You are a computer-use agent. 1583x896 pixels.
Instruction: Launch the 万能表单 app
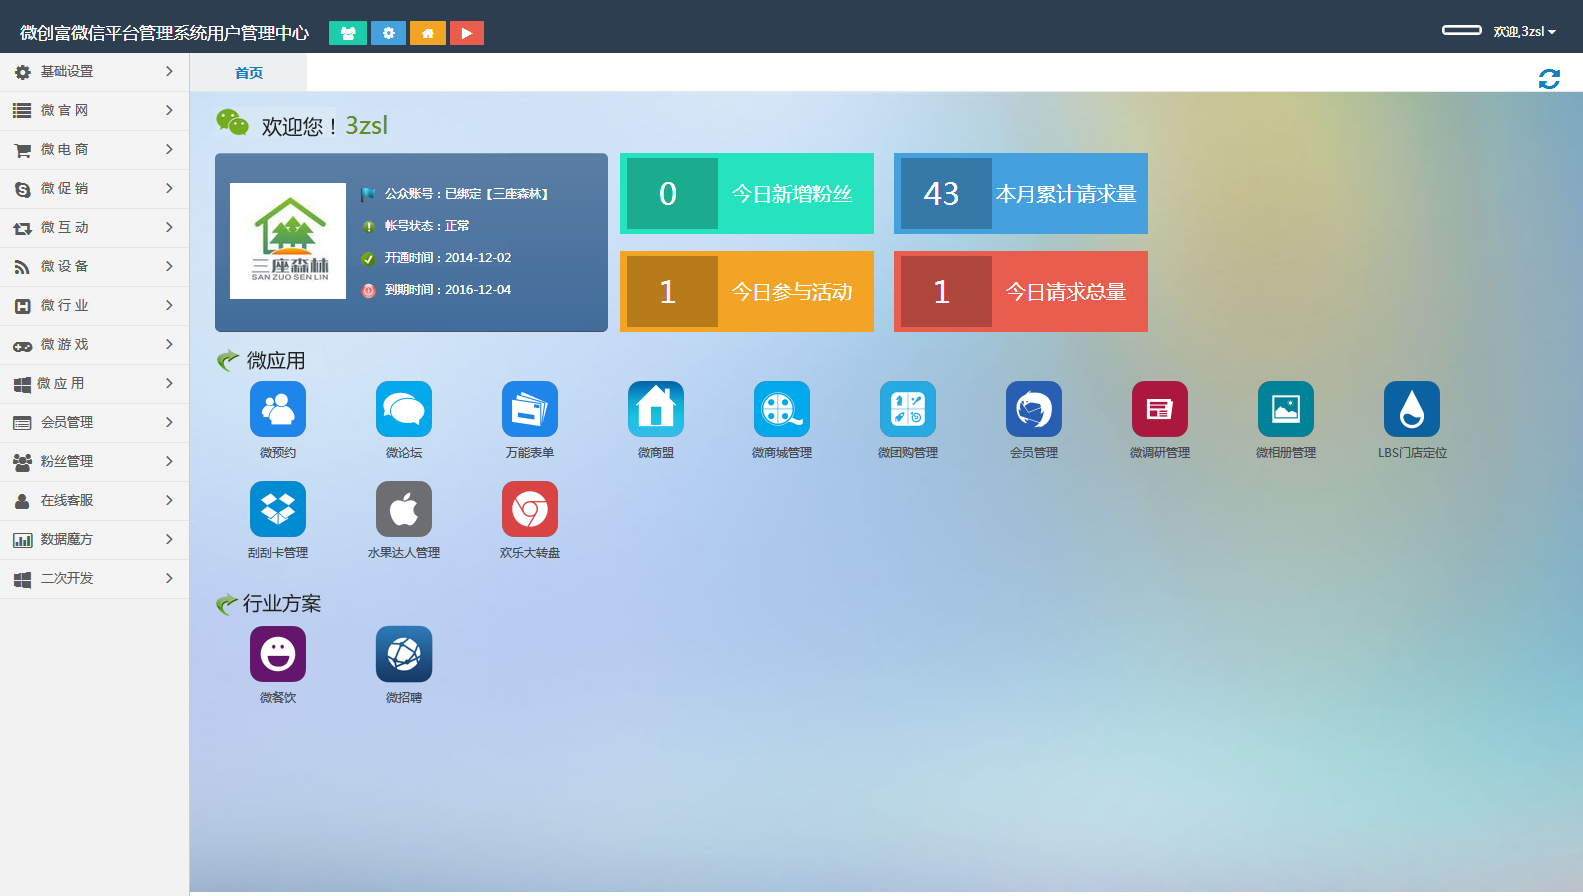pos(530,409)
